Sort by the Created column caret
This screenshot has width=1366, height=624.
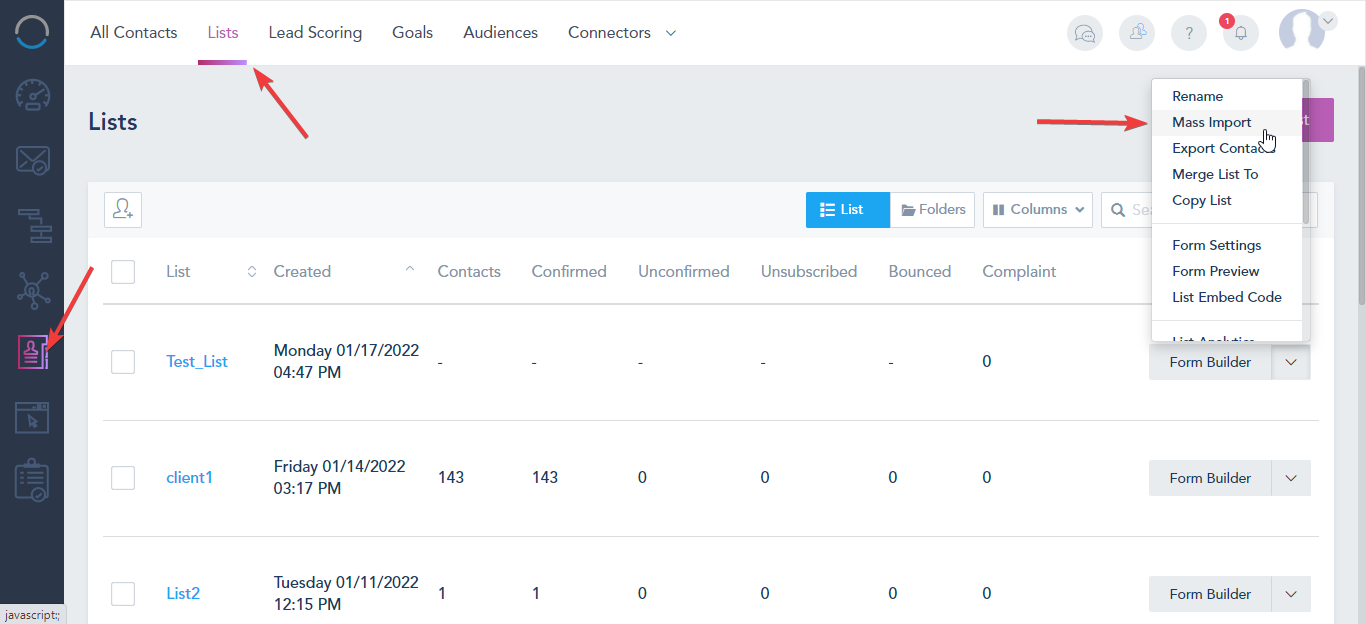click(410, 269)
